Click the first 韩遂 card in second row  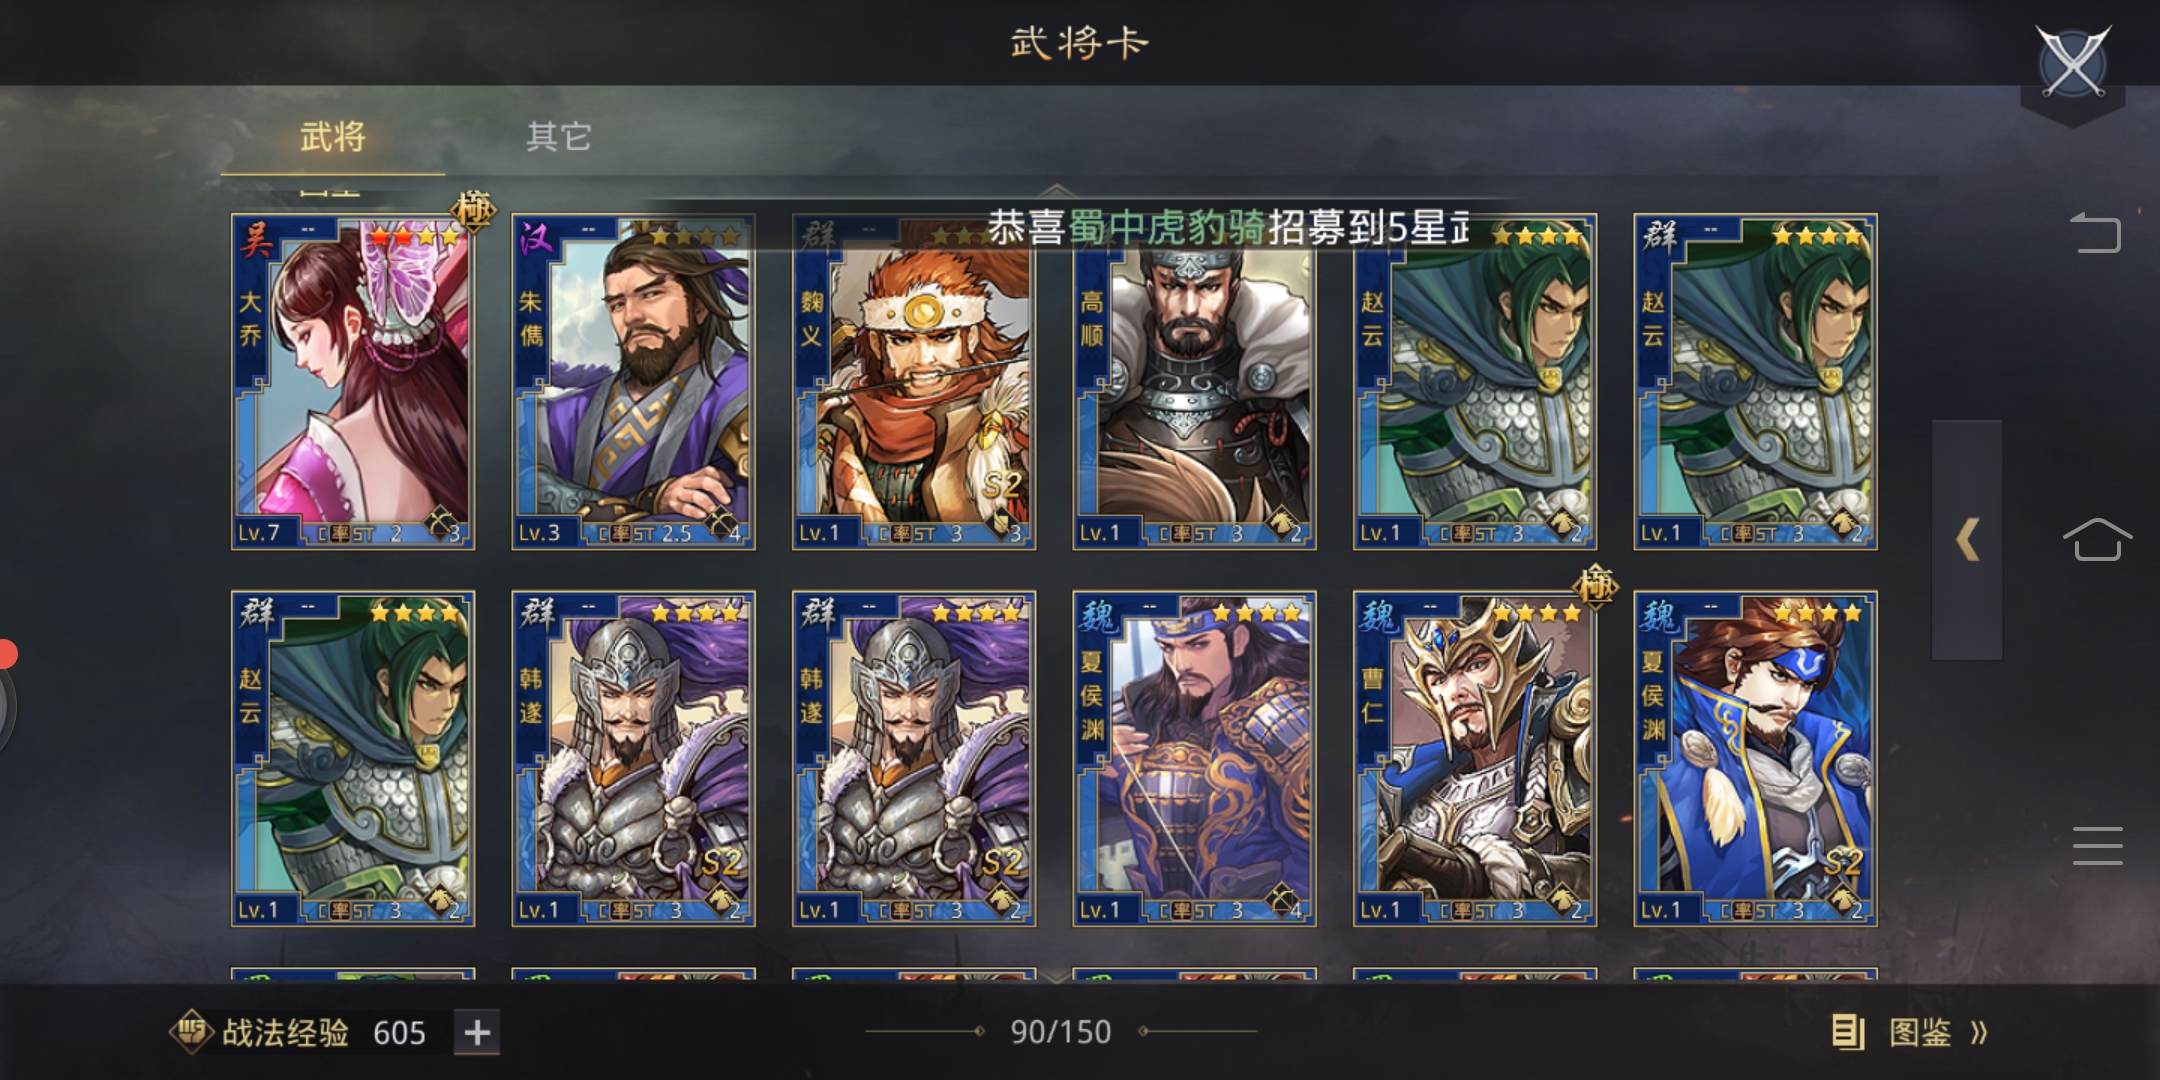tap(633, 758)
